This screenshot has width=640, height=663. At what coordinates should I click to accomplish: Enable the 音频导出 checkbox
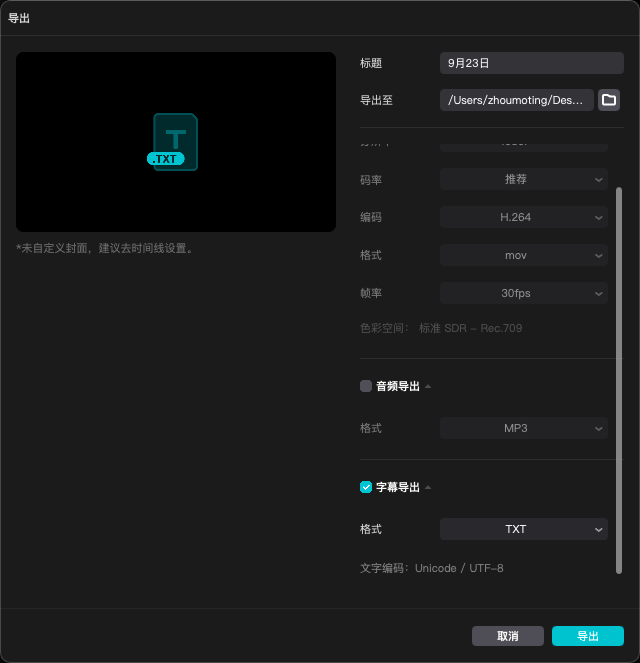366,386
